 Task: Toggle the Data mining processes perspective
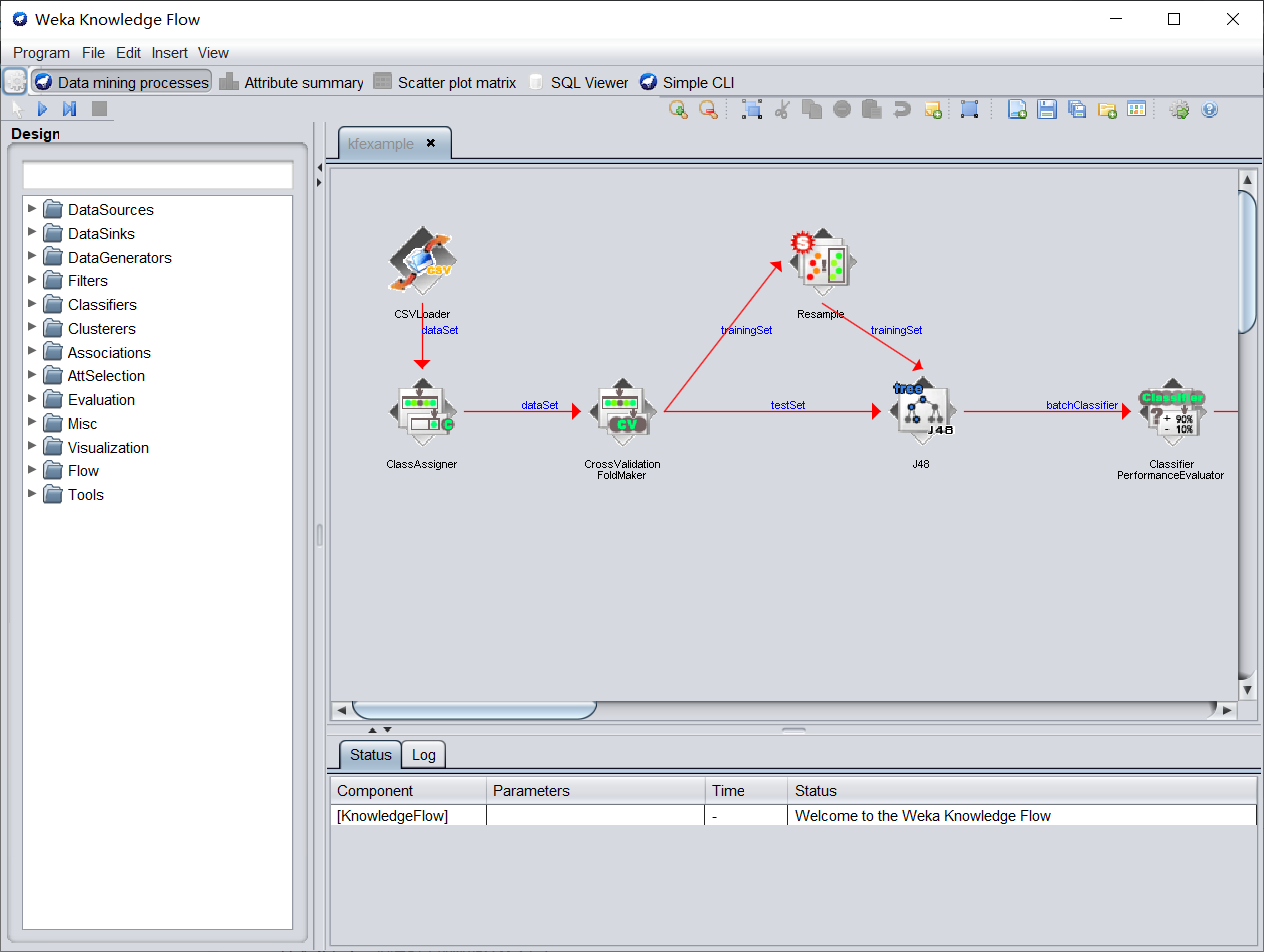[x=121, y=82]
